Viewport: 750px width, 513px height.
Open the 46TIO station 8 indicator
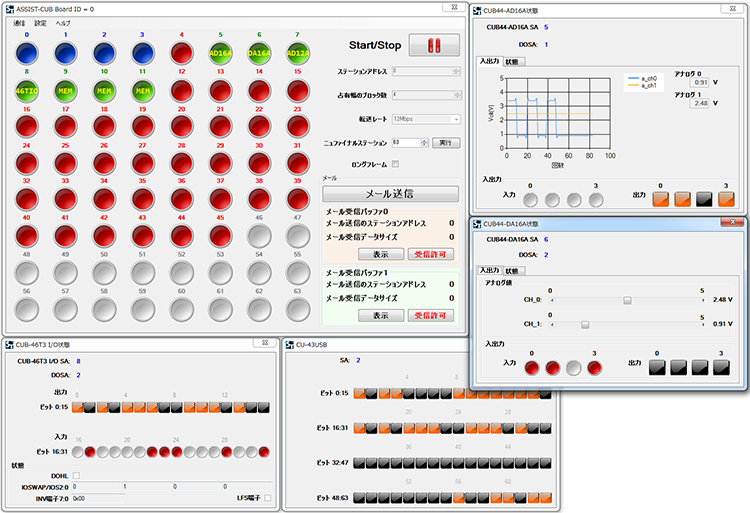[27, 90]
